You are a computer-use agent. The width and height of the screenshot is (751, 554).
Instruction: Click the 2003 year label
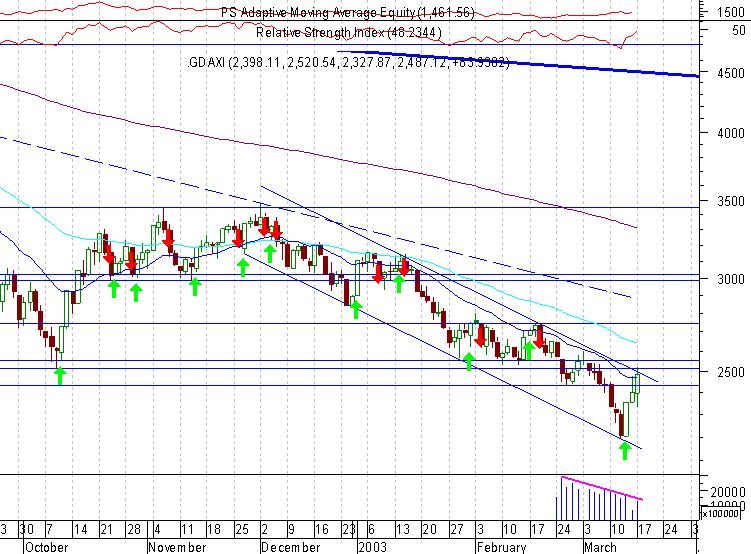click(372, 547)
